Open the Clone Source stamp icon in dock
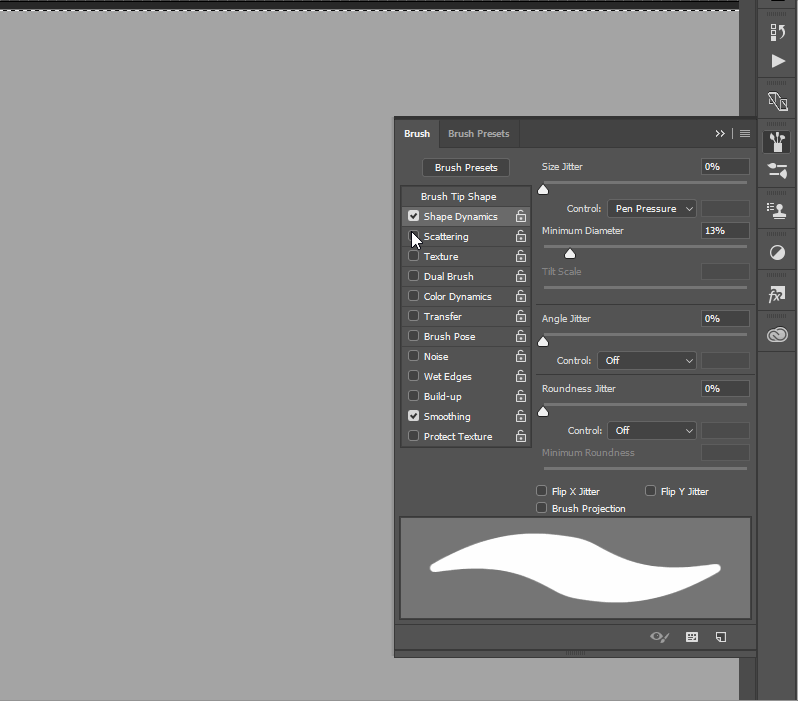 [777, 211]
